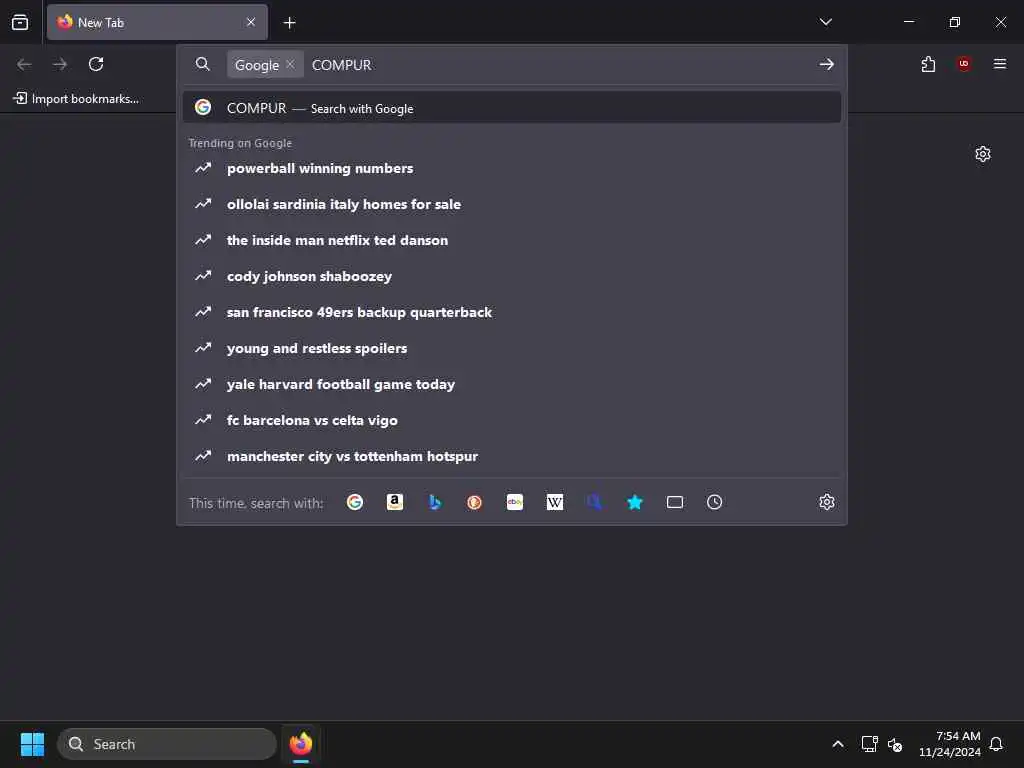Close the New Tab tab
Viewport: 1024px width, 768px height.
click(x=251, y=22)
